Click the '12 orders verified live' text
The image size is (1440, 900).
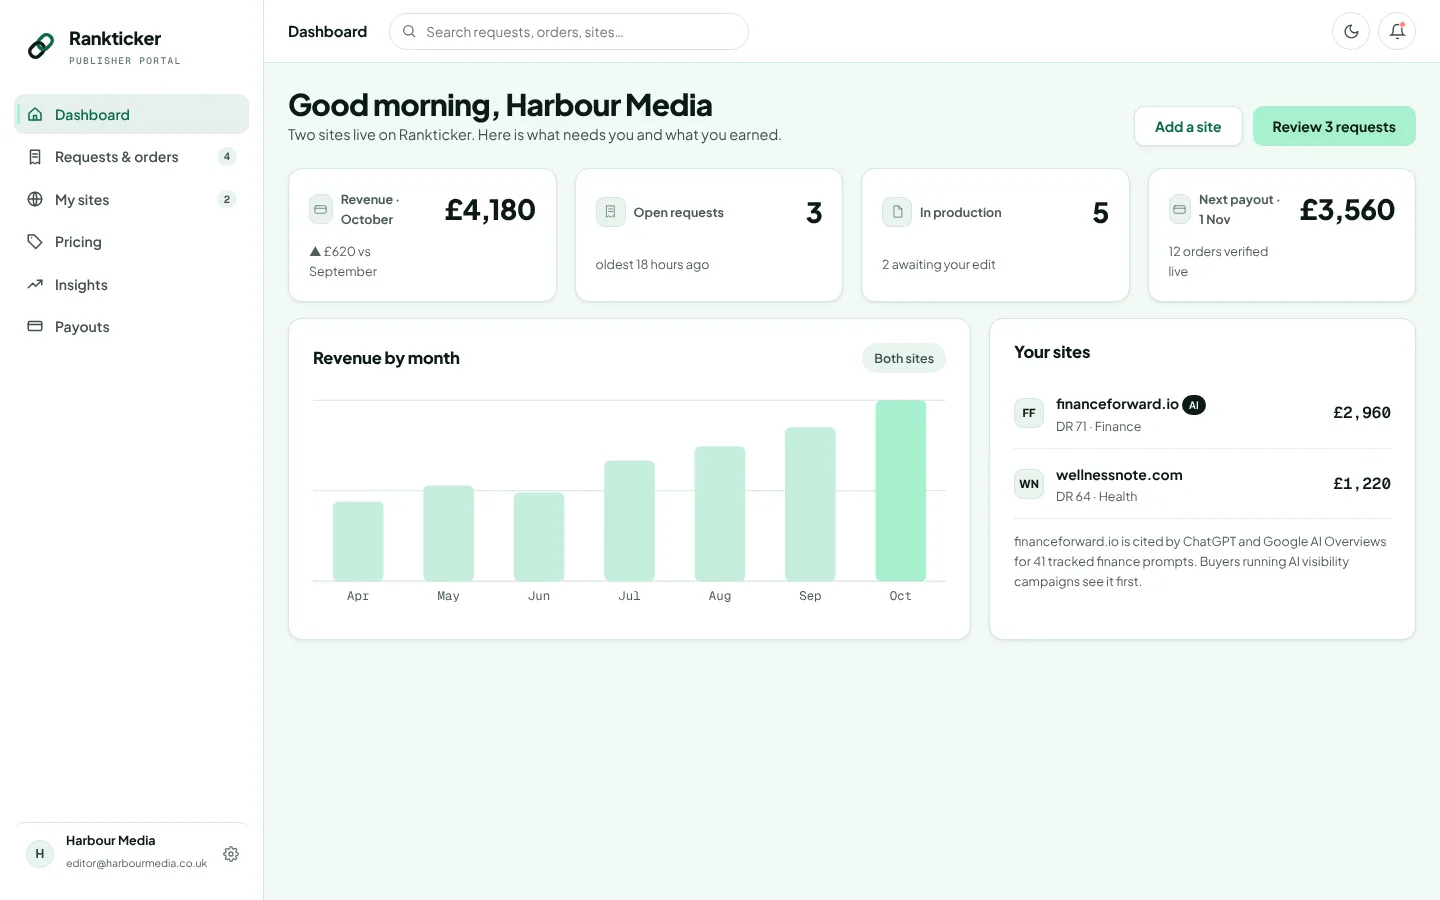tap(1218, 261)
